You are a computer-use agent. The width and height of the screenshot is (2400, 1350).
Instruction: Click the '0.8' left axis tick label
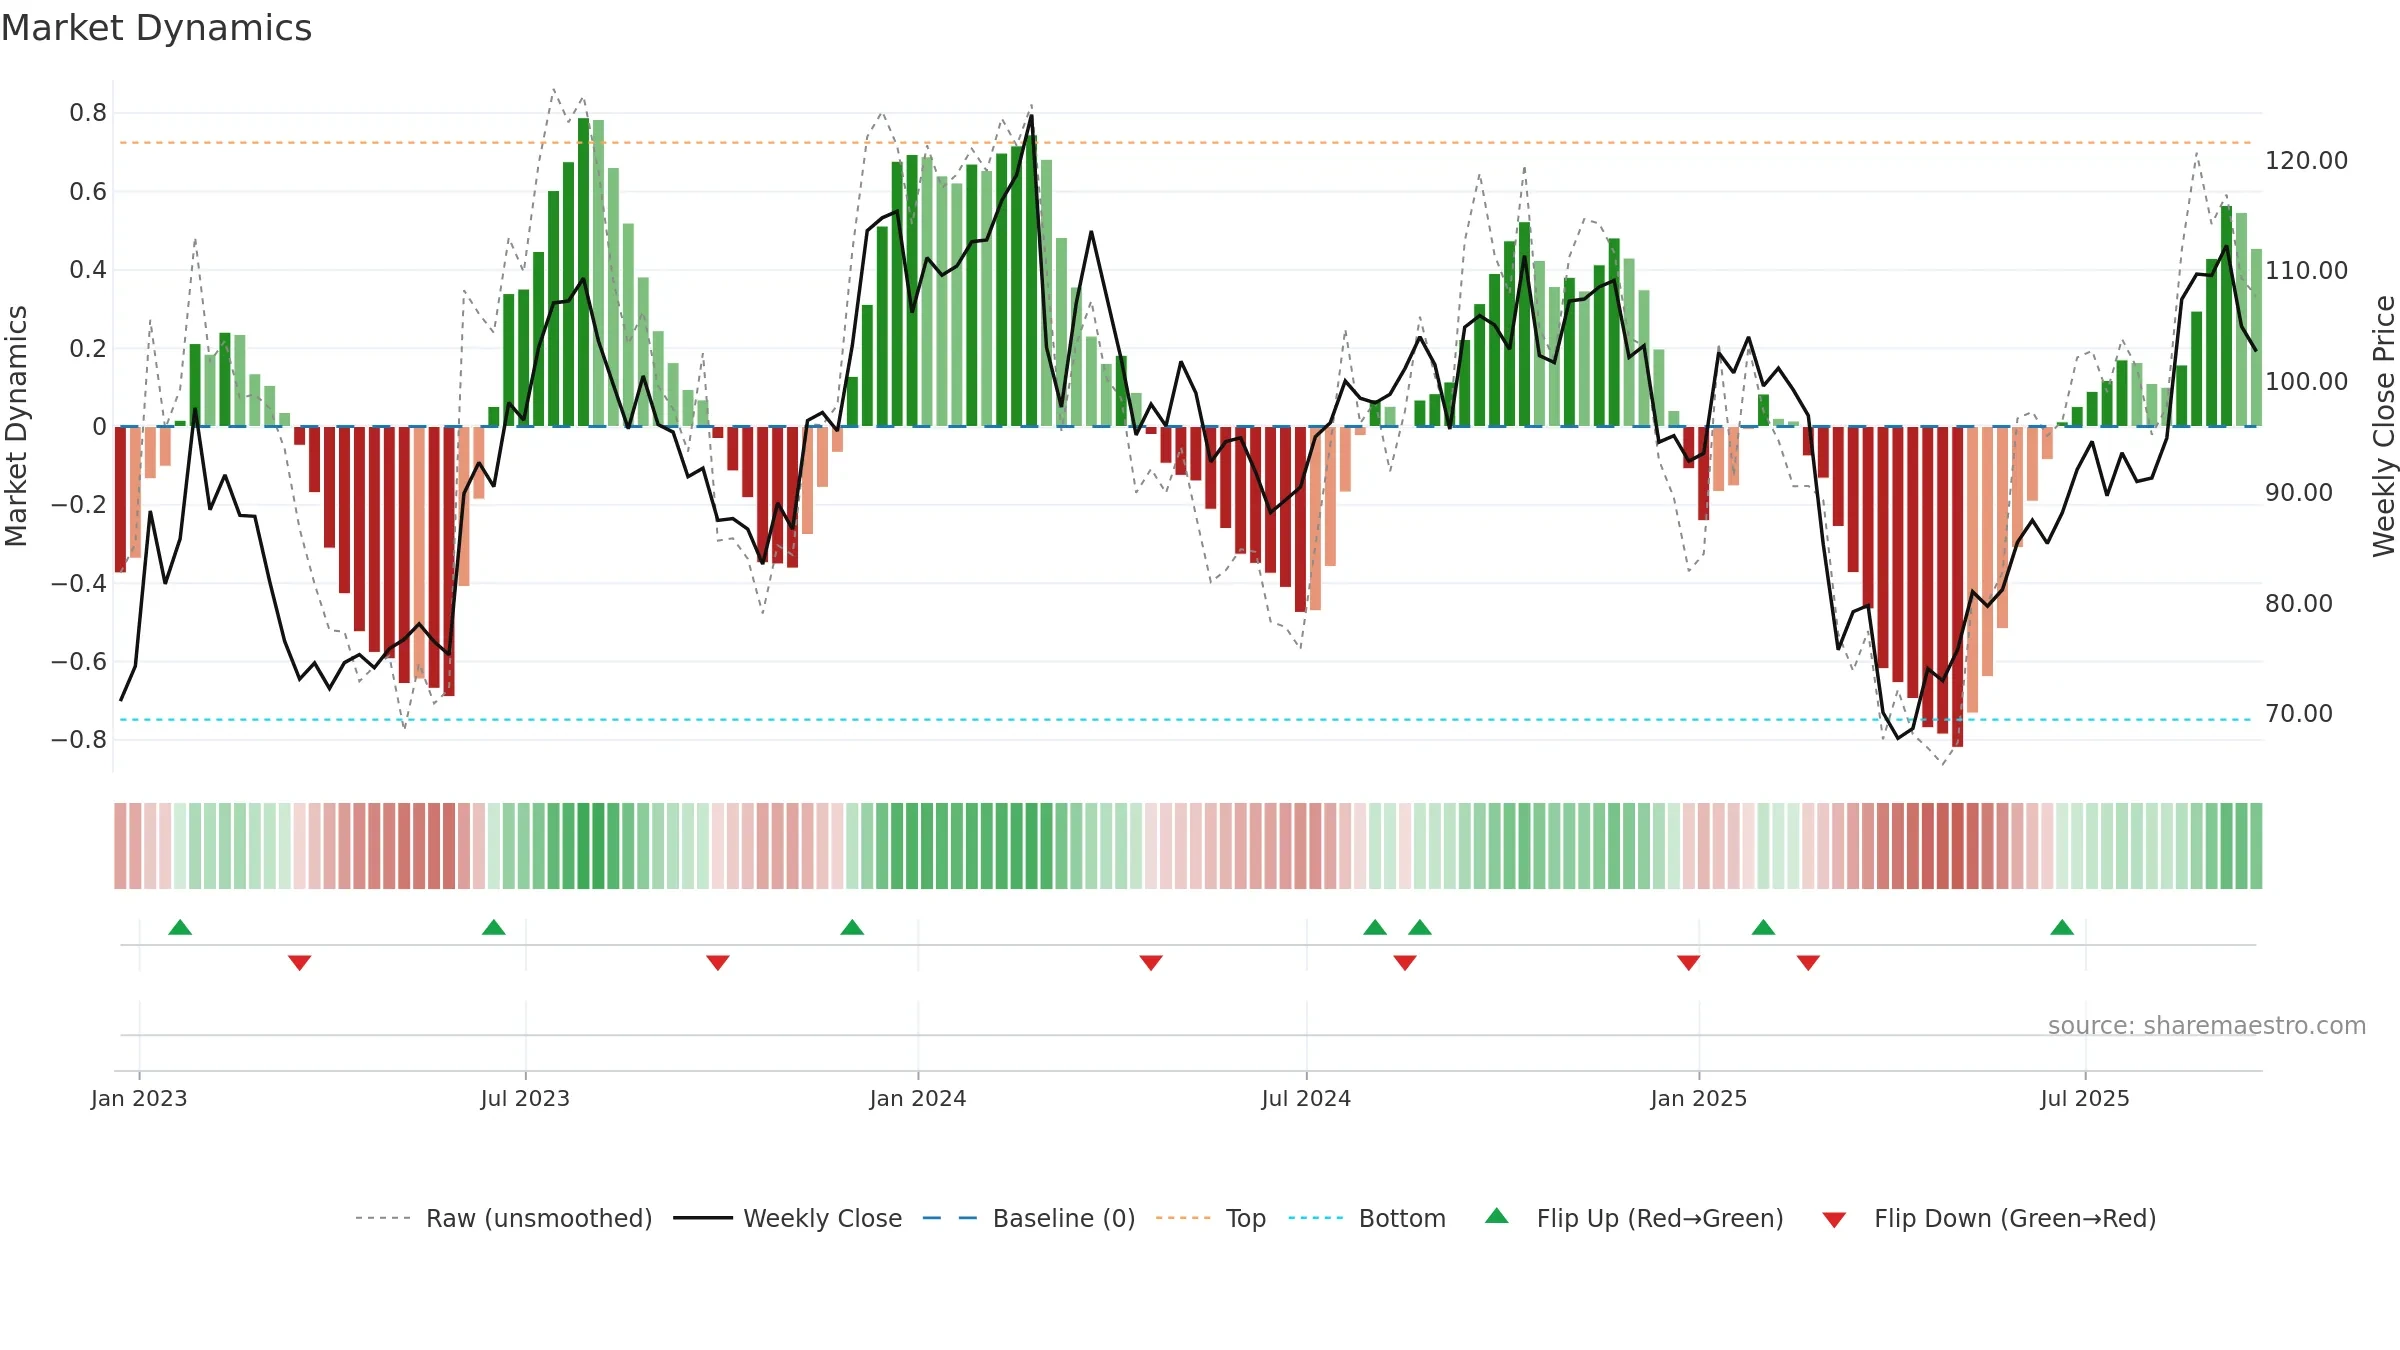pos(88,113)
